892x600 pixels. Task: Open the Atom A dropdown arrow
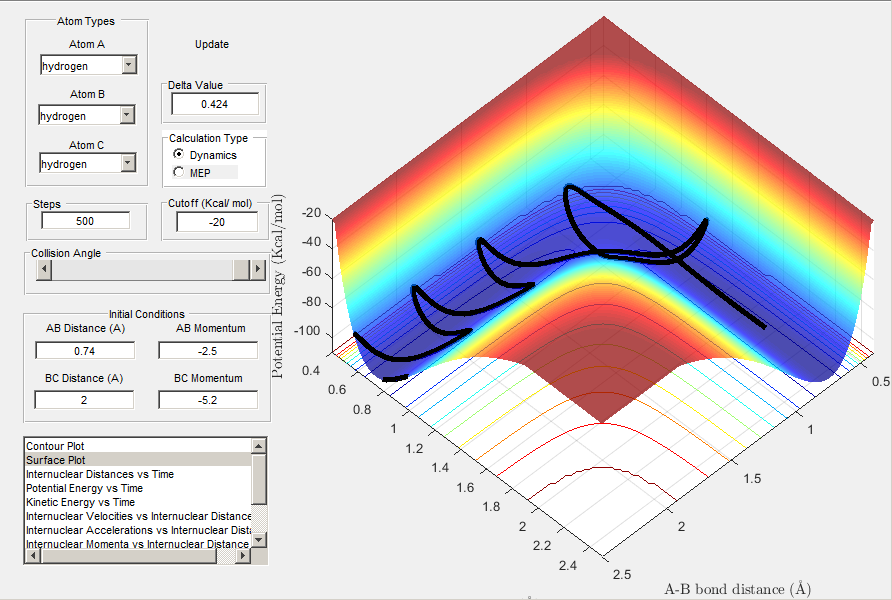129,65
